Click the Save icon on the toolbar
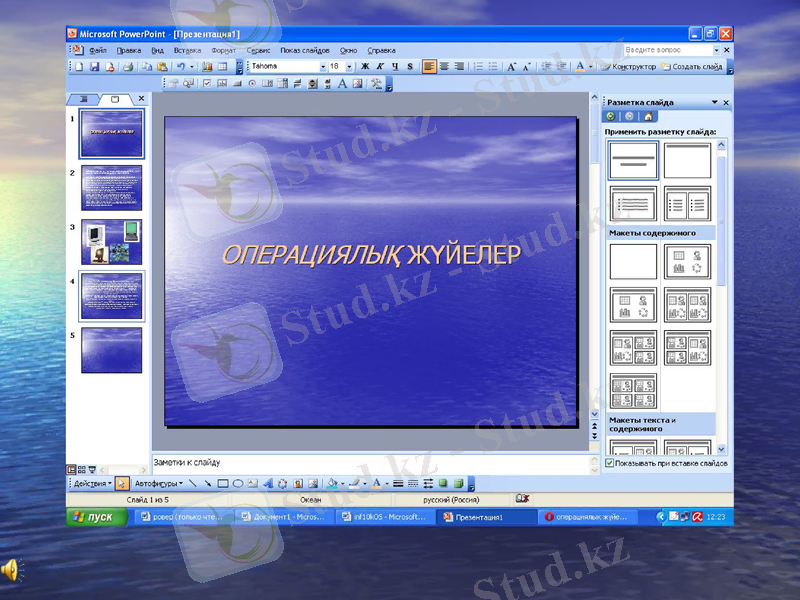The width and height of the screenshot is (800, 600). point(94,67)
